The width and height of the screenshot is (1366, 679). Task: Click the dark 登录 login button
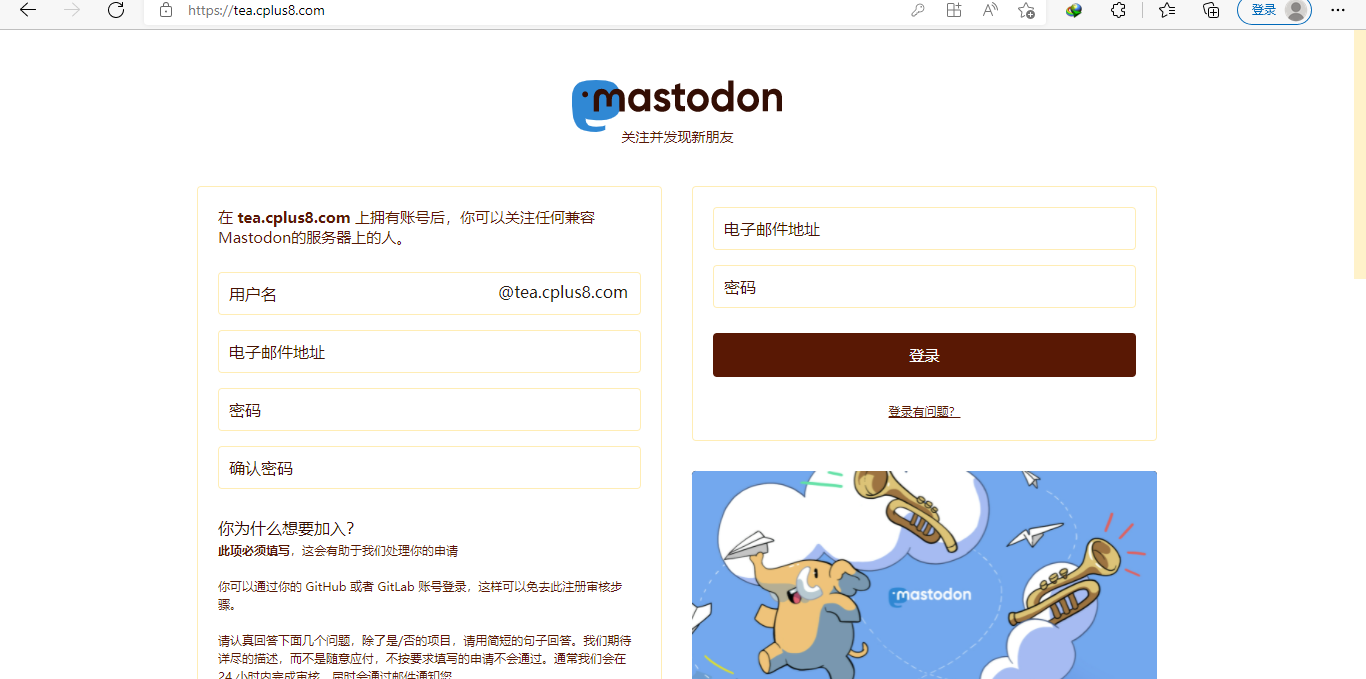point(924,355)
